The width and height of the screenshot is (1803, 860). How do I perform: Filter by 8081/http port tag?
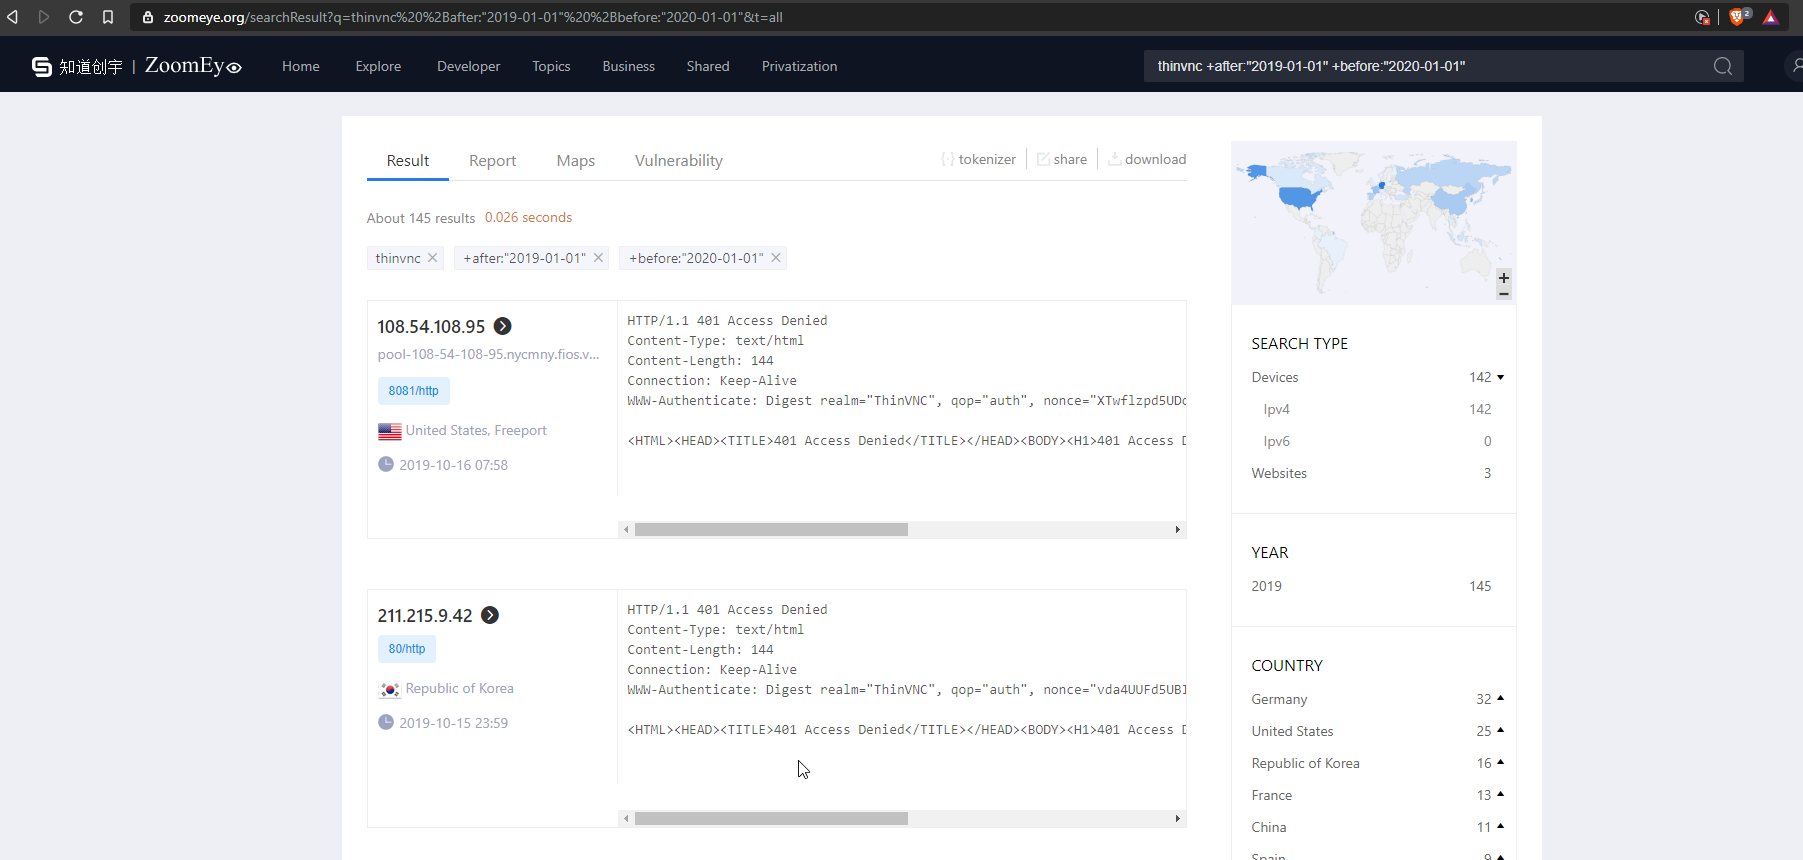[413, 391]
